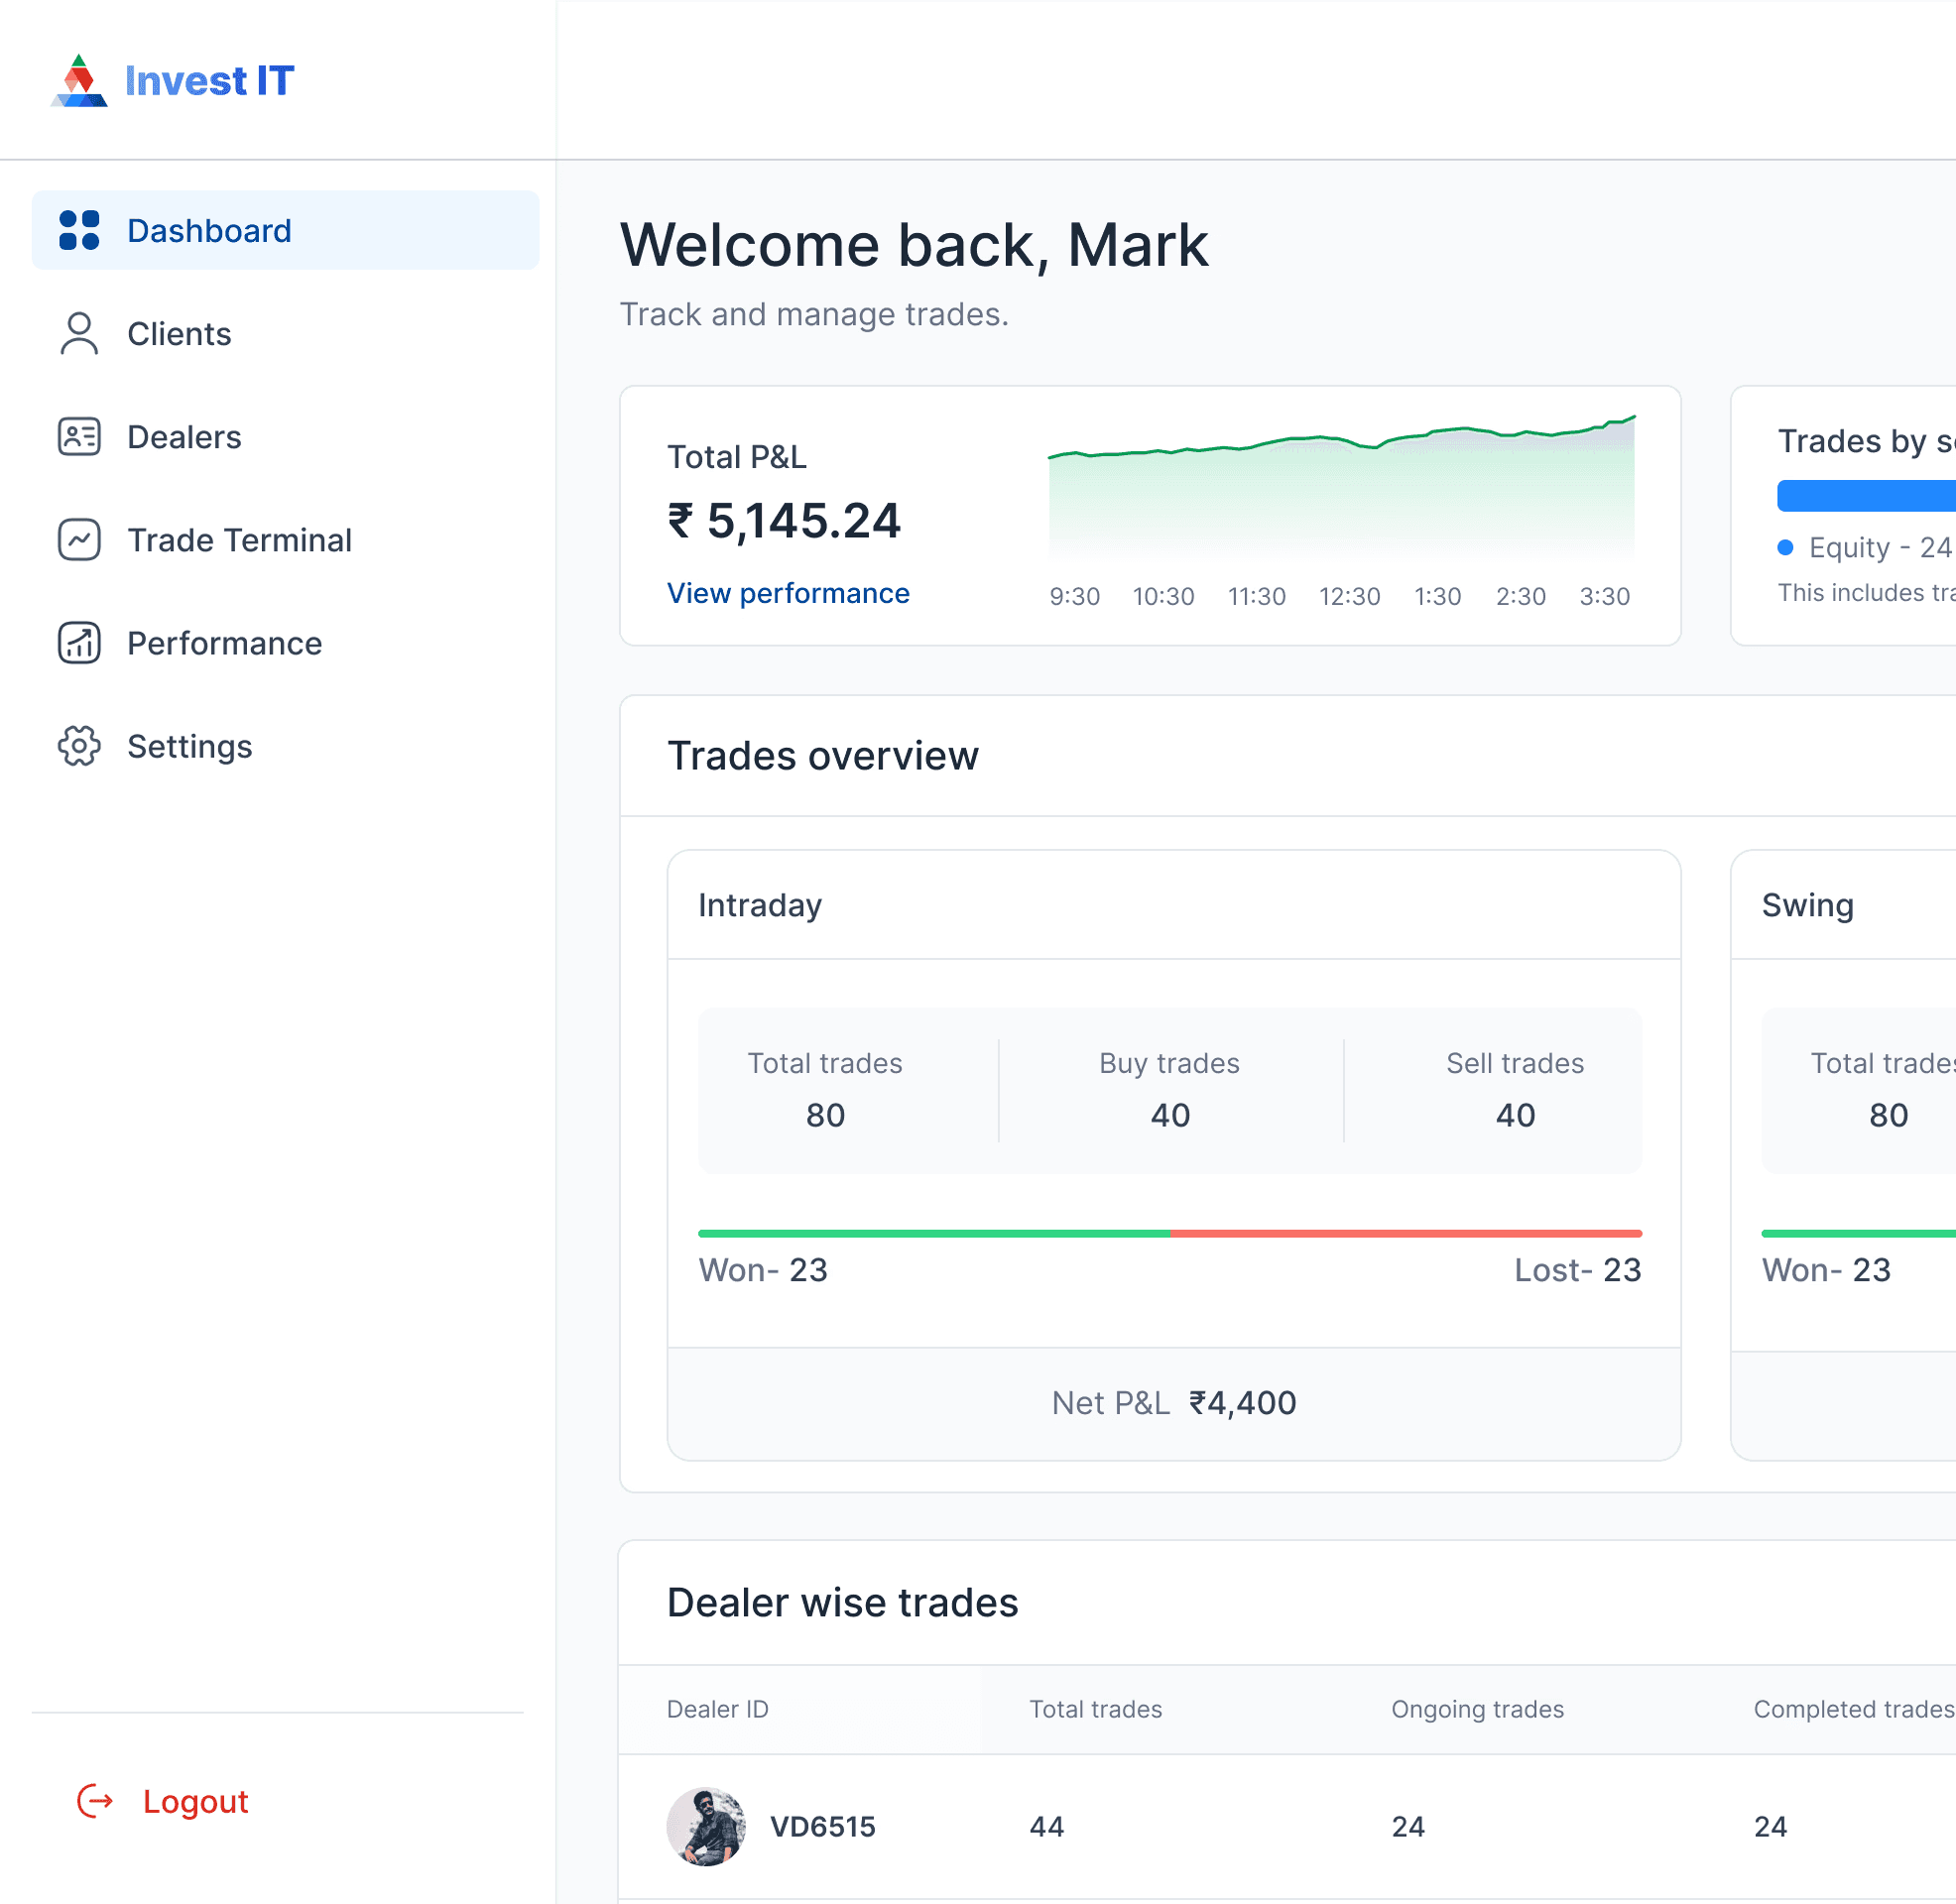Click the Intraday won-lost progress bar
The height and width of the screenshot is (1904, 1956).
1169,1233
